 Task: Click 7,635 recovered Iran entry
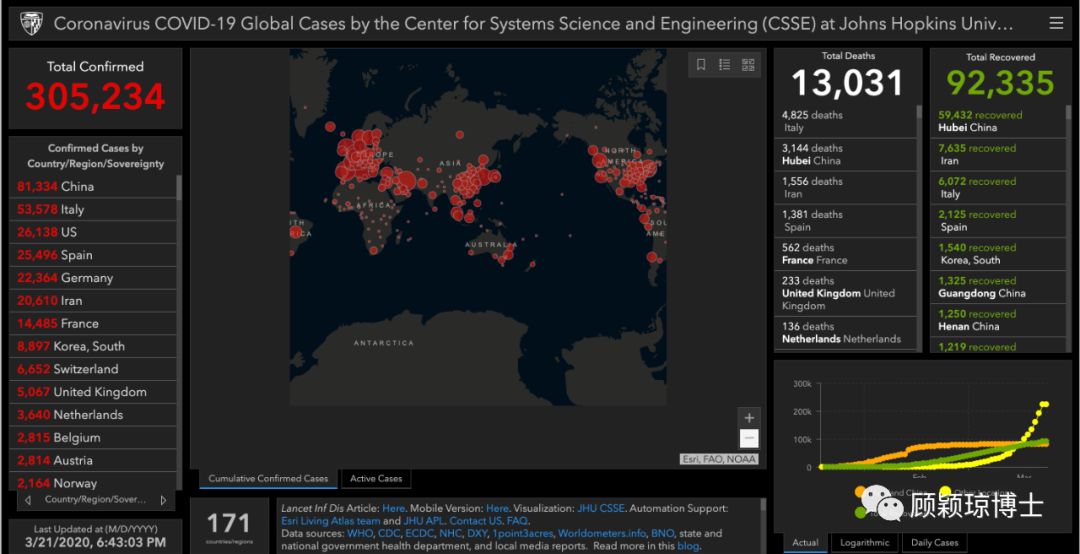(997, 154)
